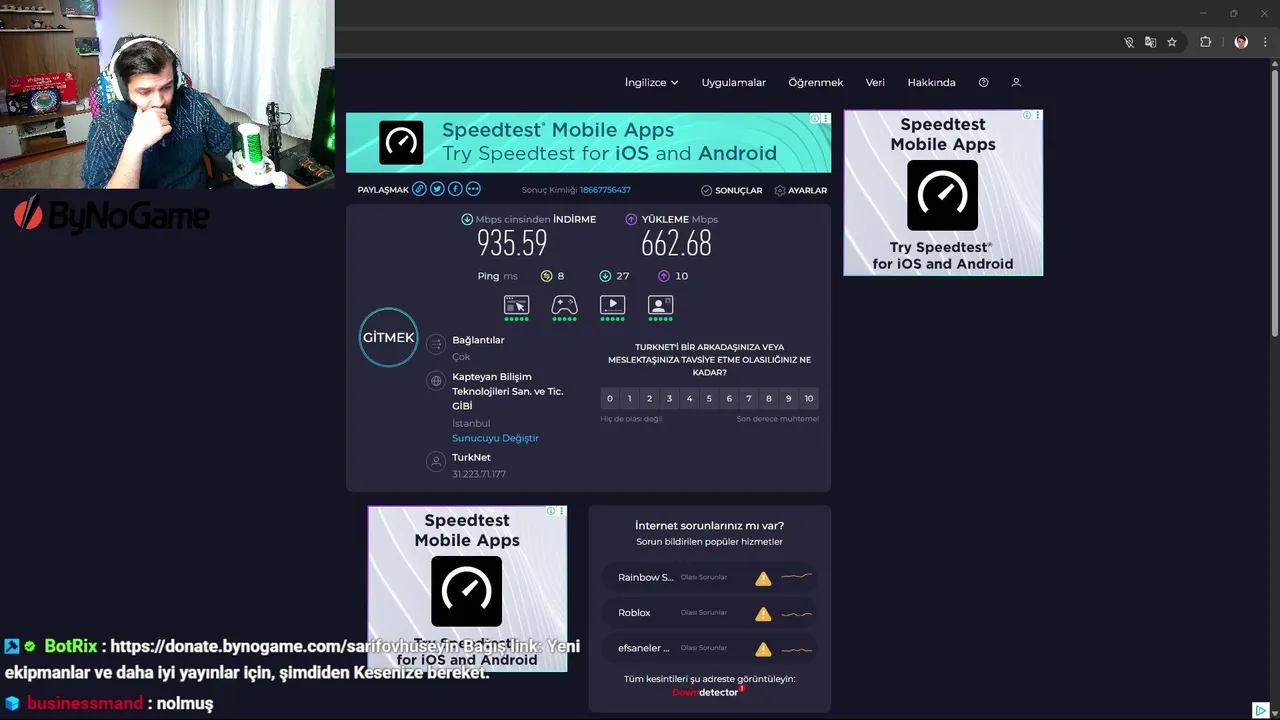Open the Veri menu

875,82
